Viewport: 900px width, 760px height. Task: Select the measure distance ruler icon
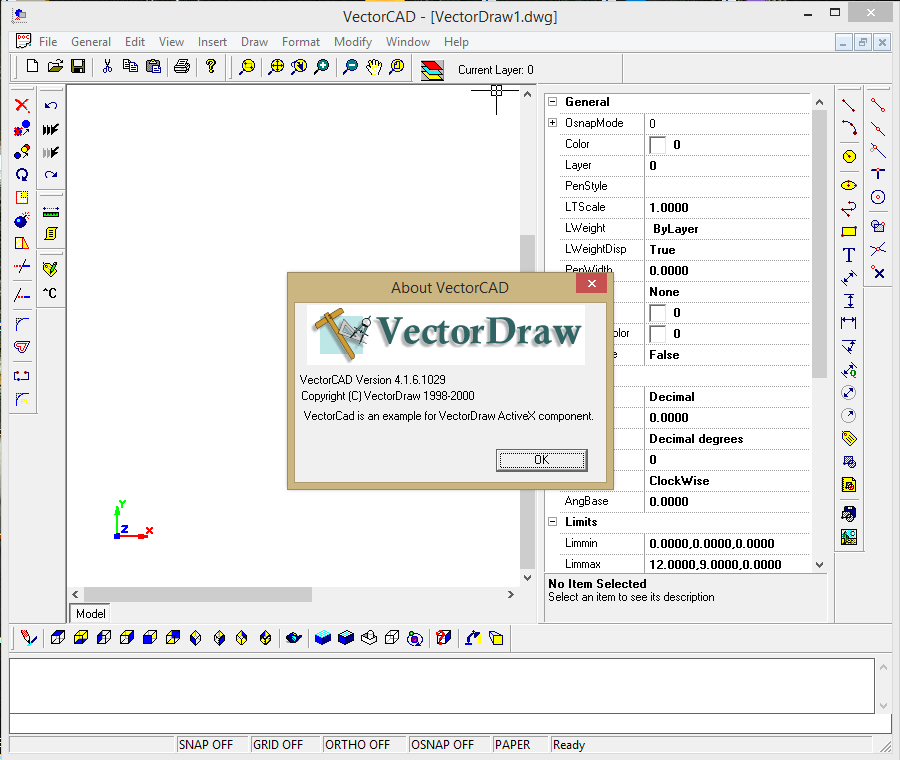(51, 212)
